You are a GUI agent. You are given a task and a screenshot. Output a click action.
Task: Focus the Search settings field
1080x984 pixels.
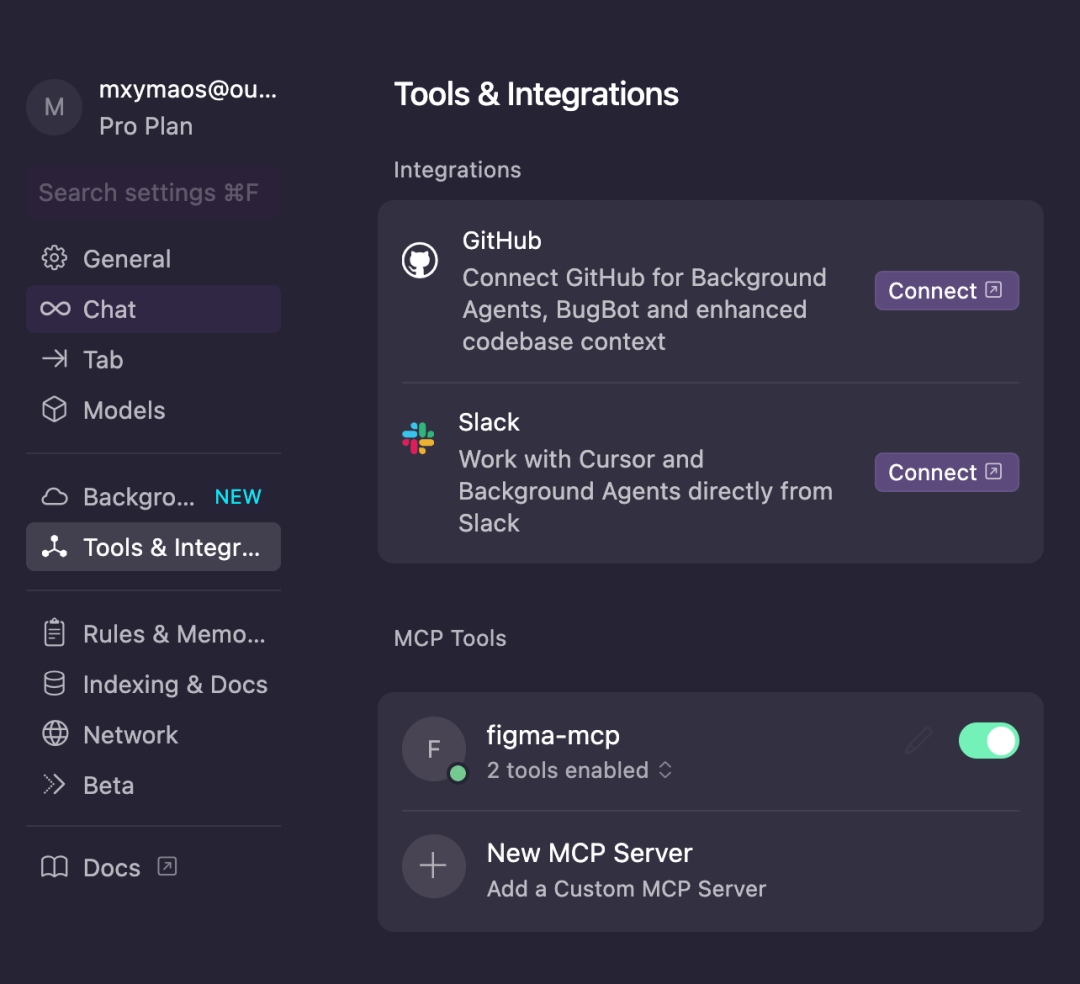(x=154, y=193)
